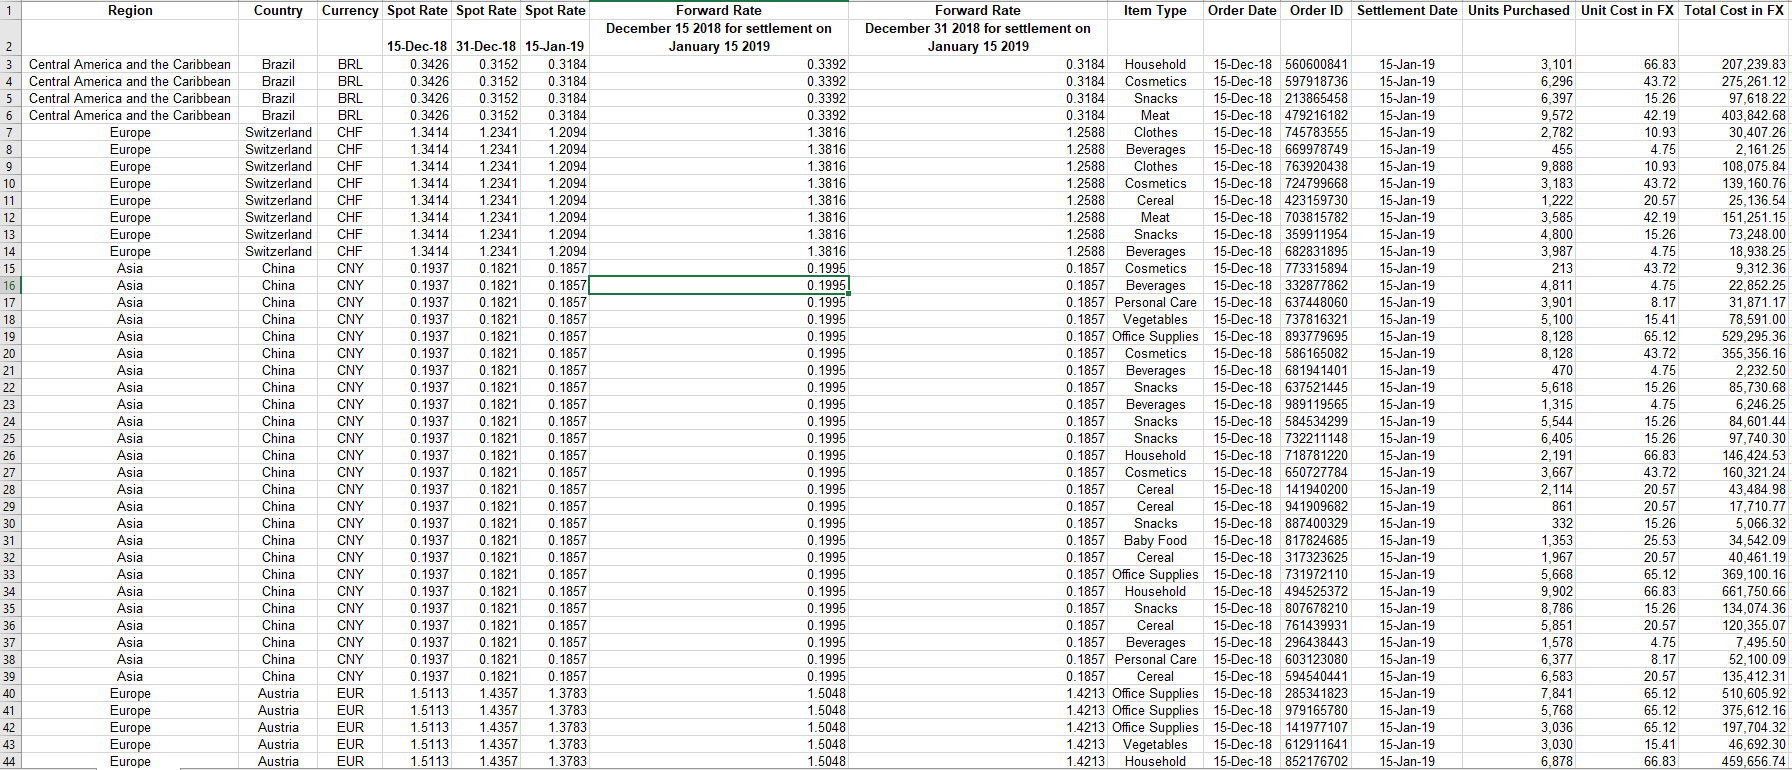Click the Meat cell for order 703815782
Screen dimensions: 1792x770
click(x=1155, y=218)
